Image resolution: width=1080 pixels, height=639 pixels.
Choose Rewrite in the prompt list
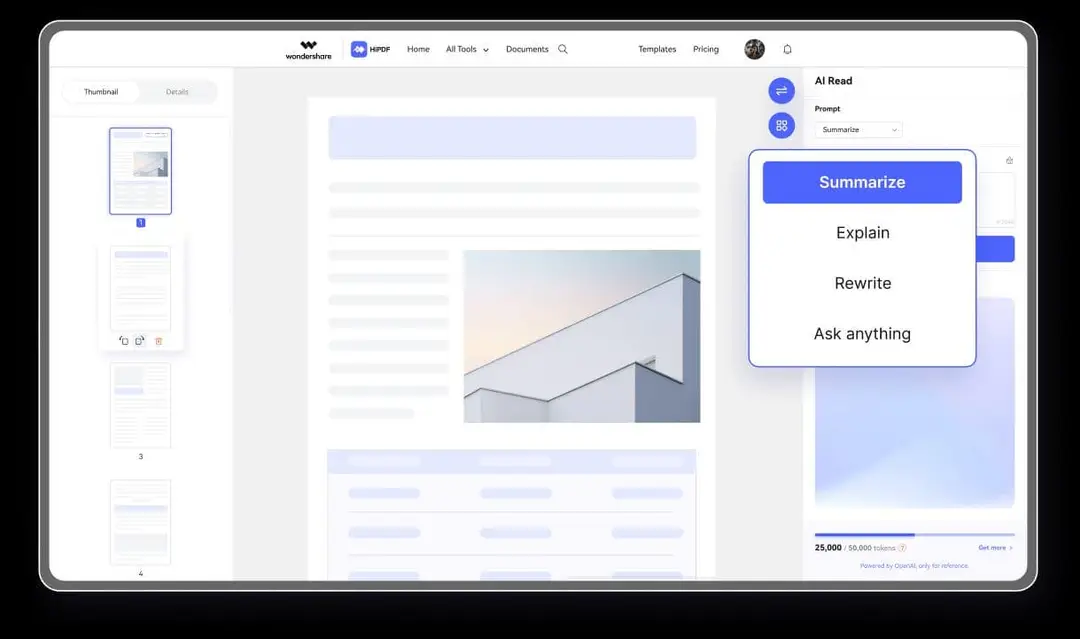(862, 283)
